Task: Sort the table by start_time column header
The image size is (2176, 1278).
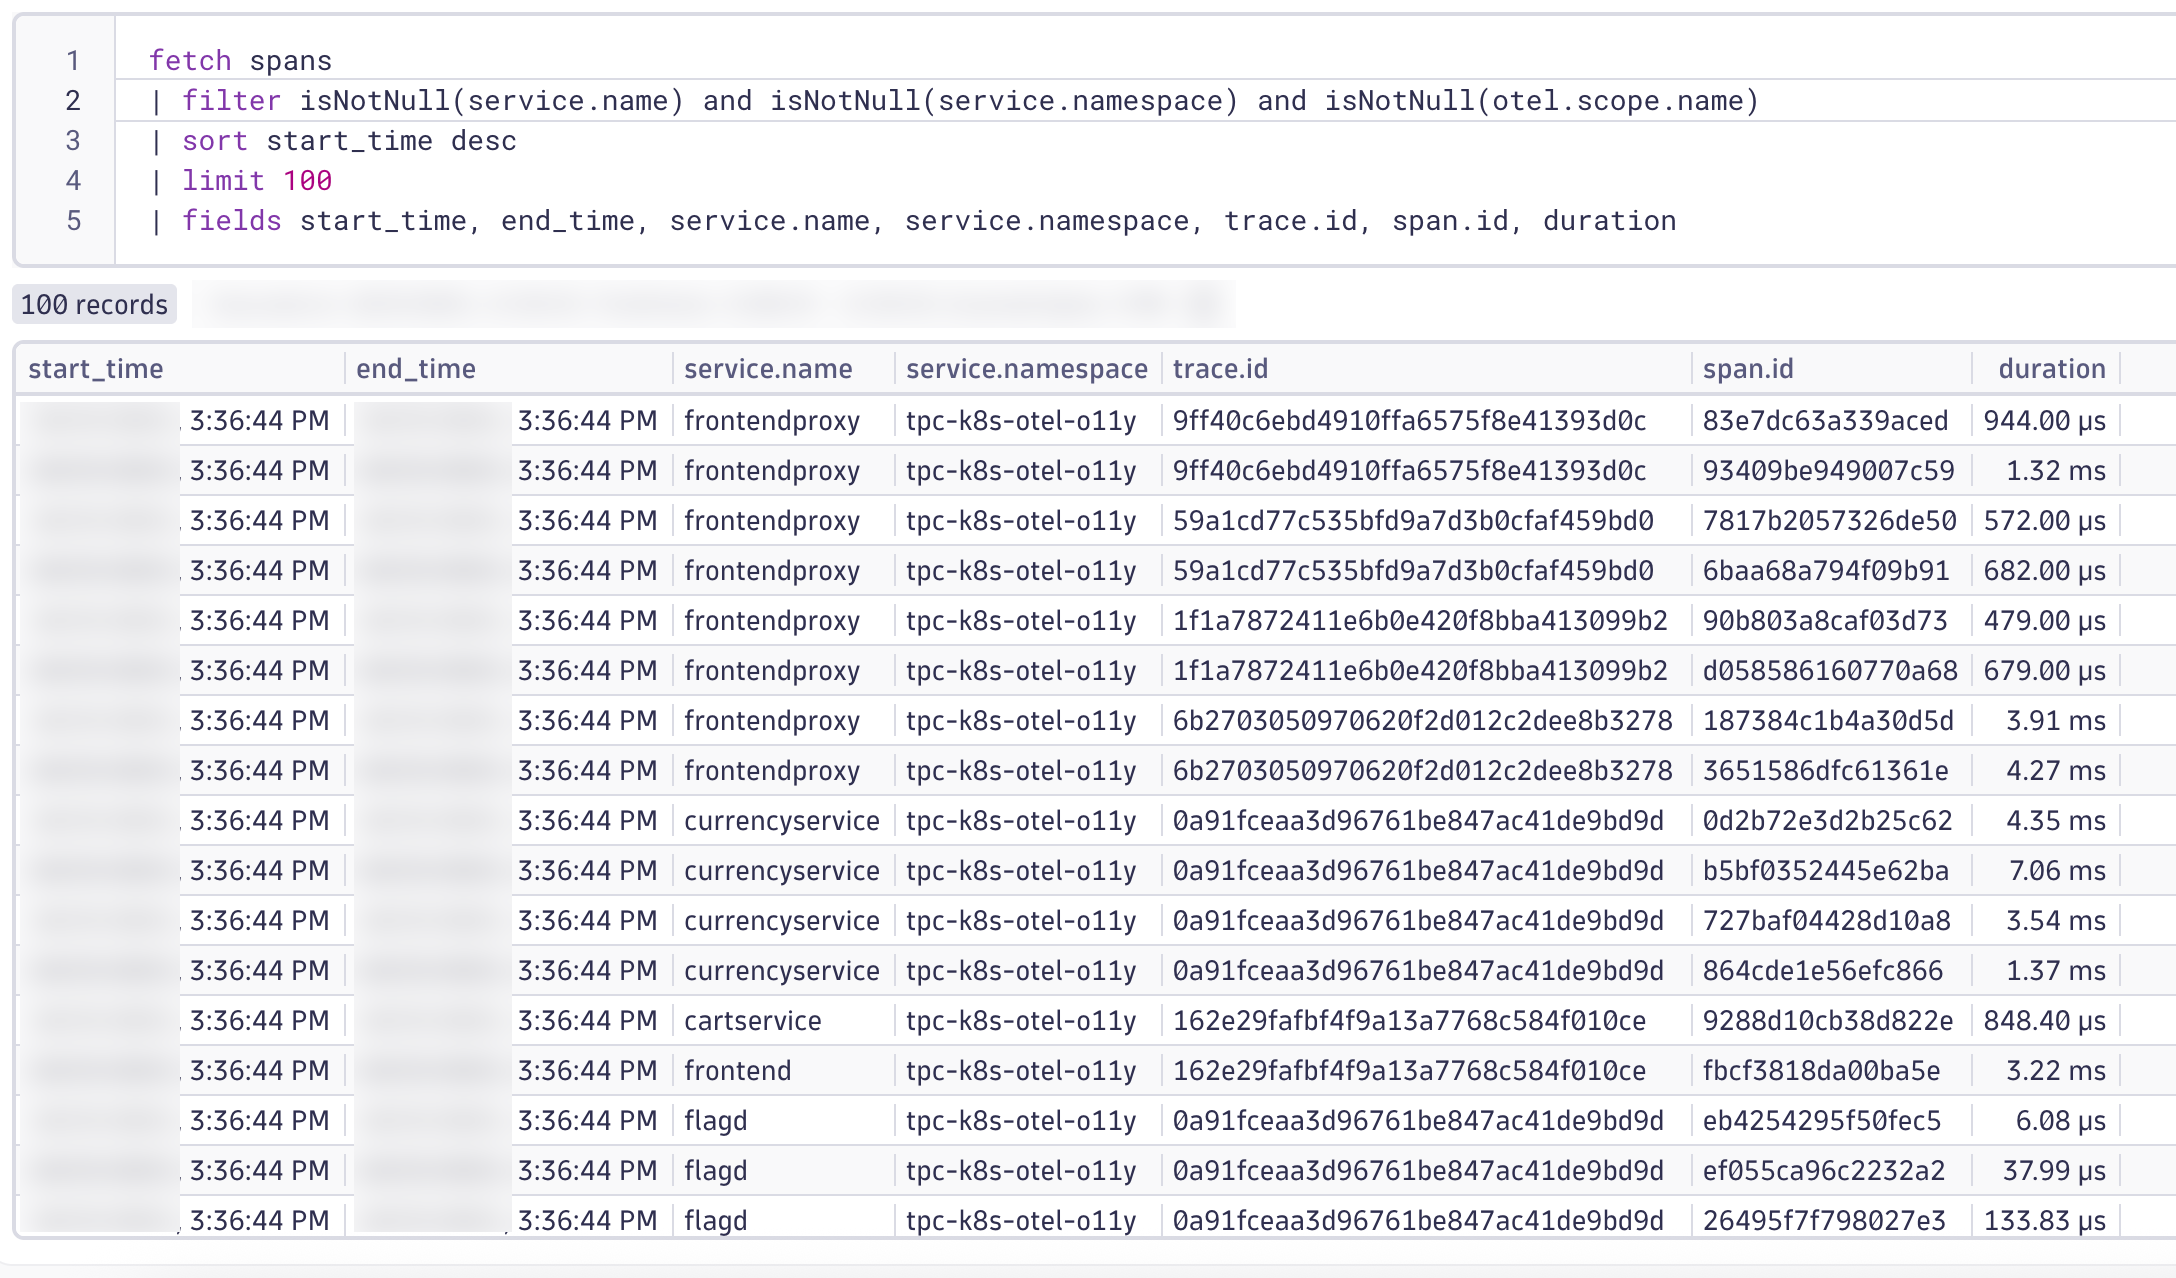Action: tap(95, 368)
